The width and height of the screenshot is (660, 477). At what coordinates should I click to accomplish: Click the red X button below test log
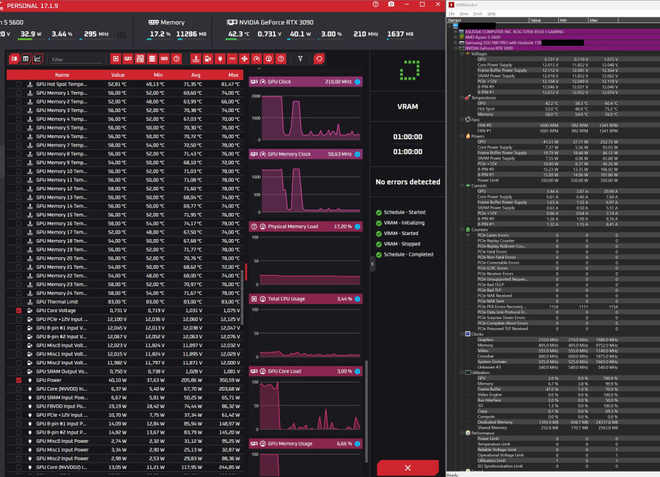[x=407, y=468]
